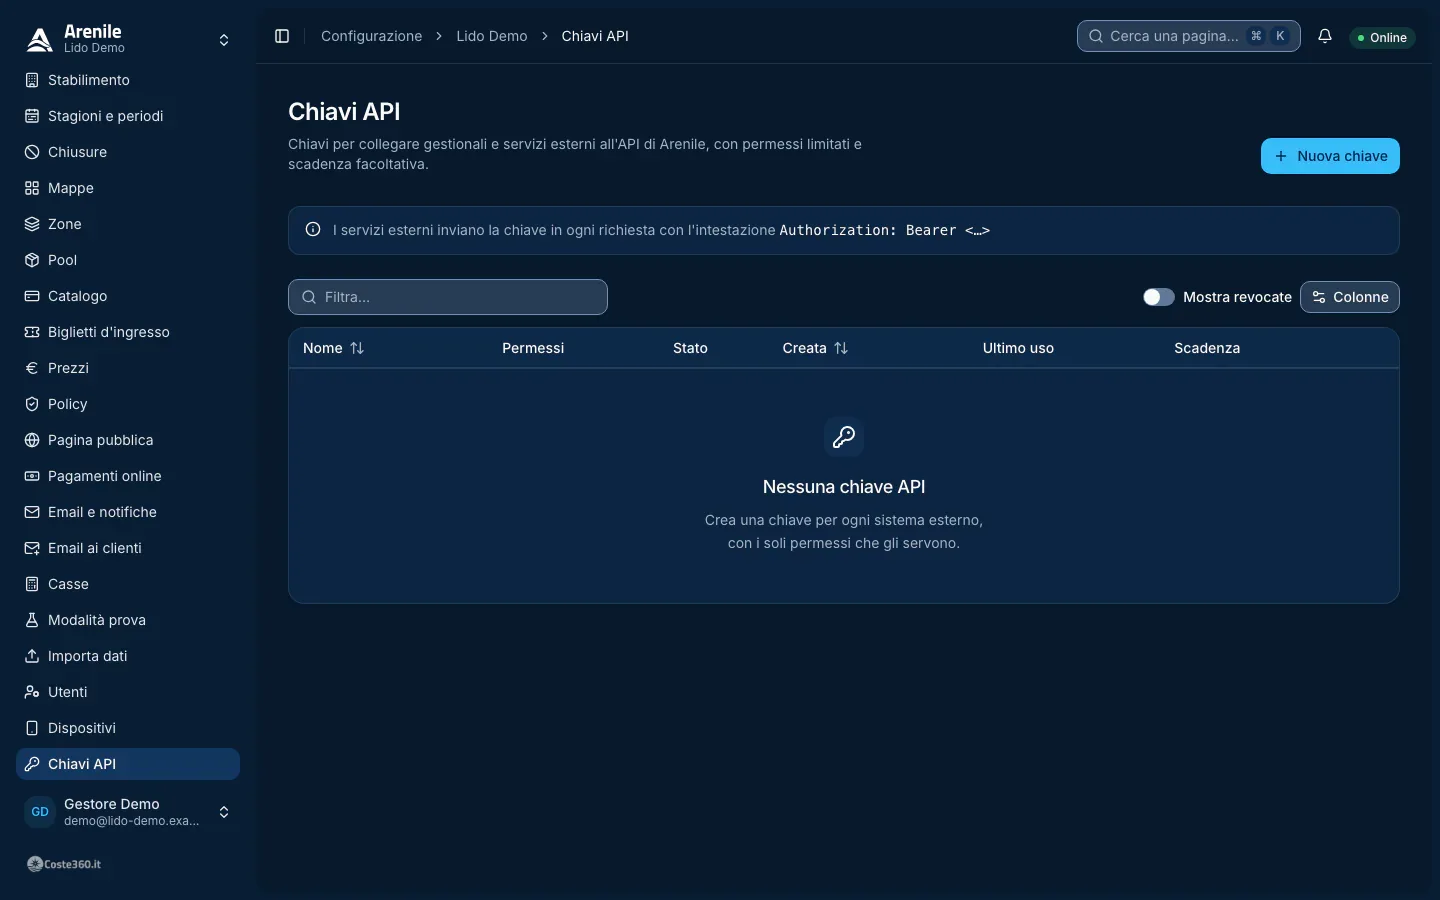Click the Utenti people icon
This screenshot has width=1440, height=900.
(32, 692)
